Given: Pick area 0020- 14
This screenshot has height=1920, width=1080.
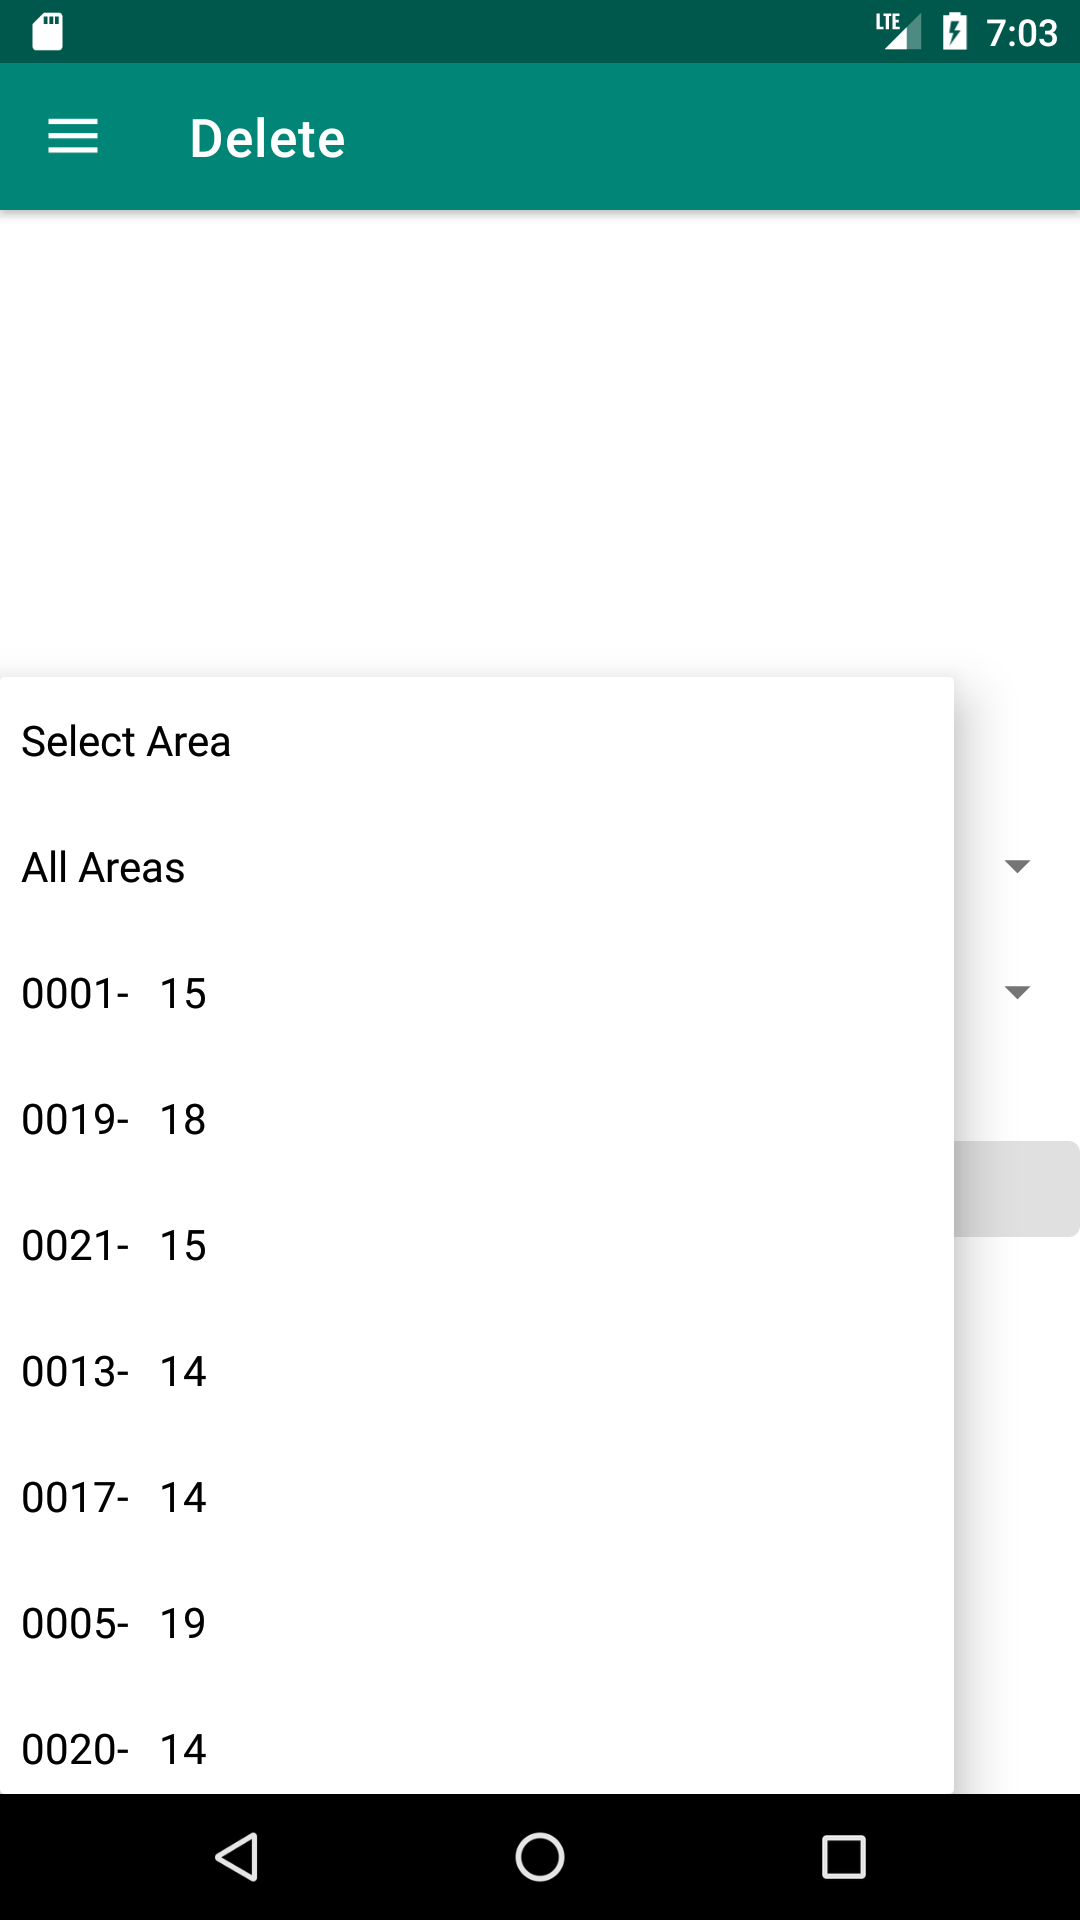Looking at the screenshot, I should click(x=476, y=1750).
